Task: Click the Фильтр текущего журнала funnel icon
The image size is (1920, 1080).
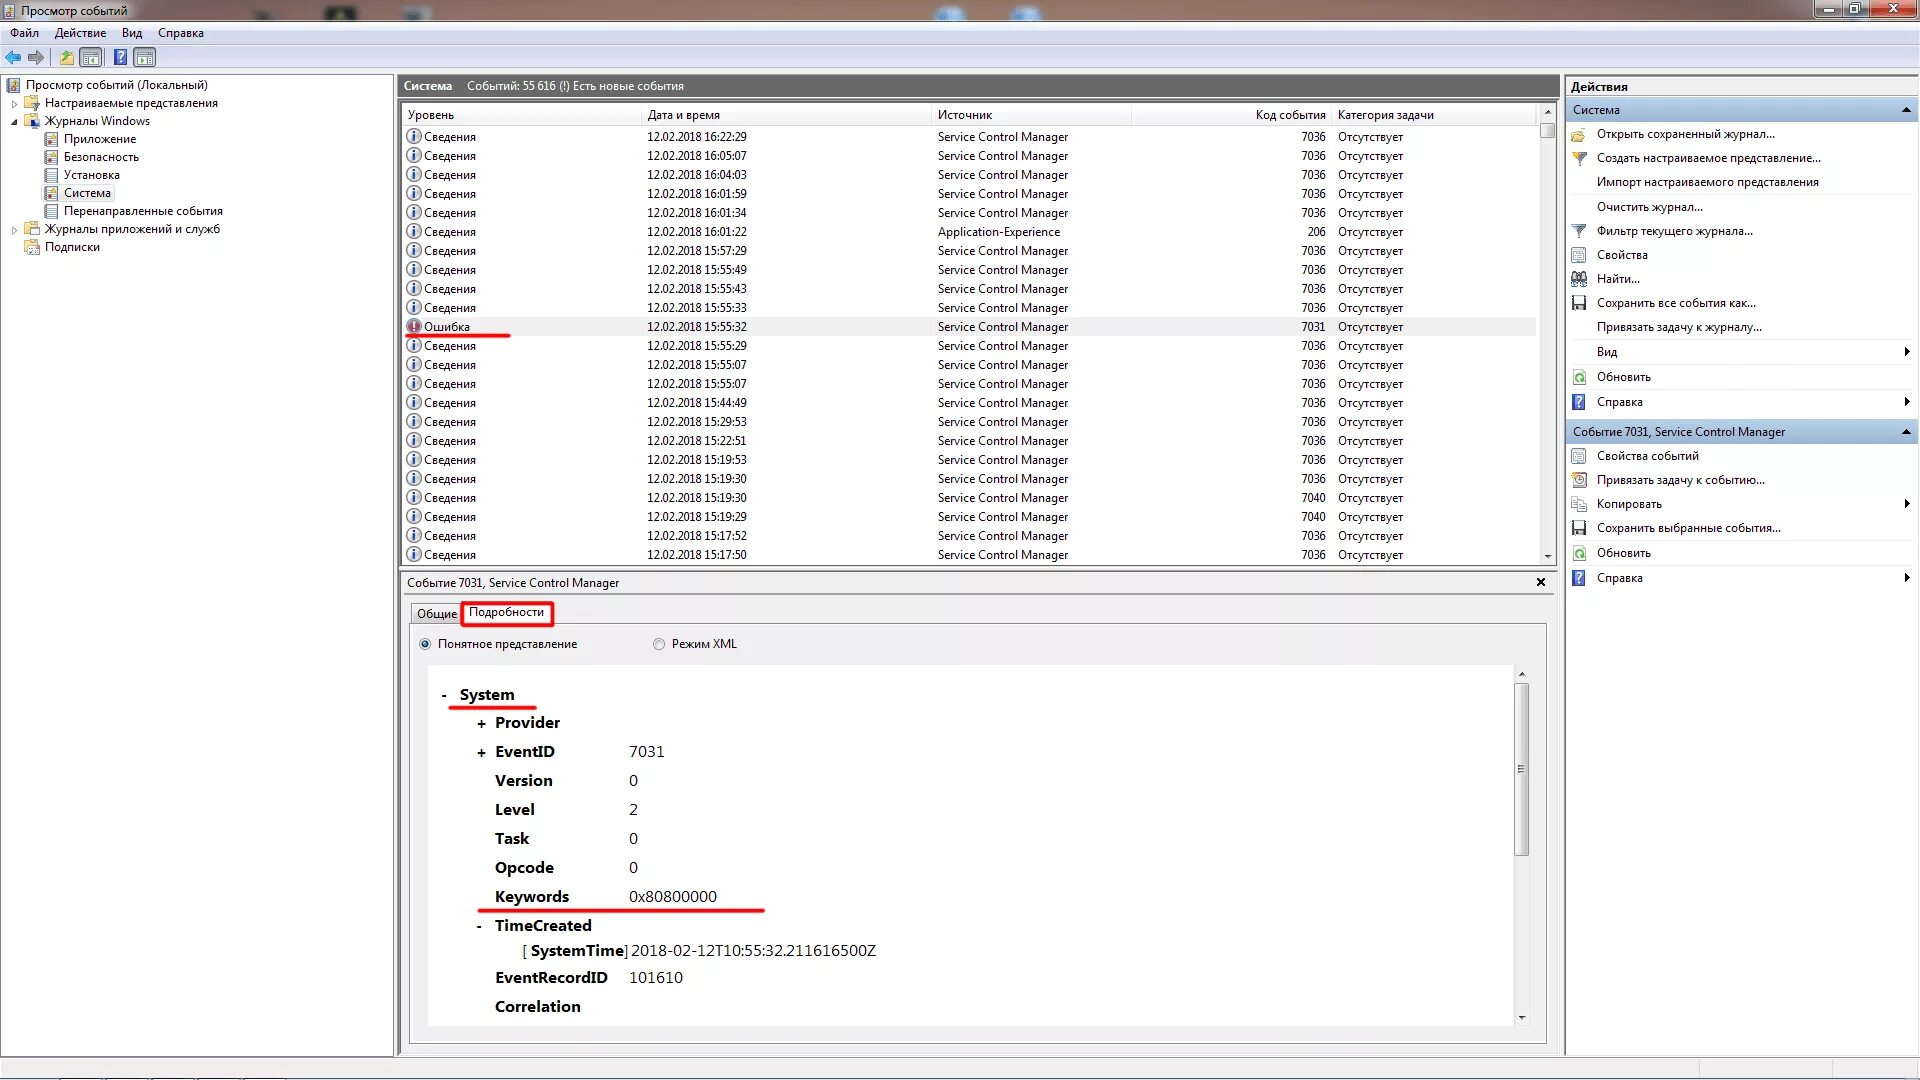Action: click(1579, 231)
